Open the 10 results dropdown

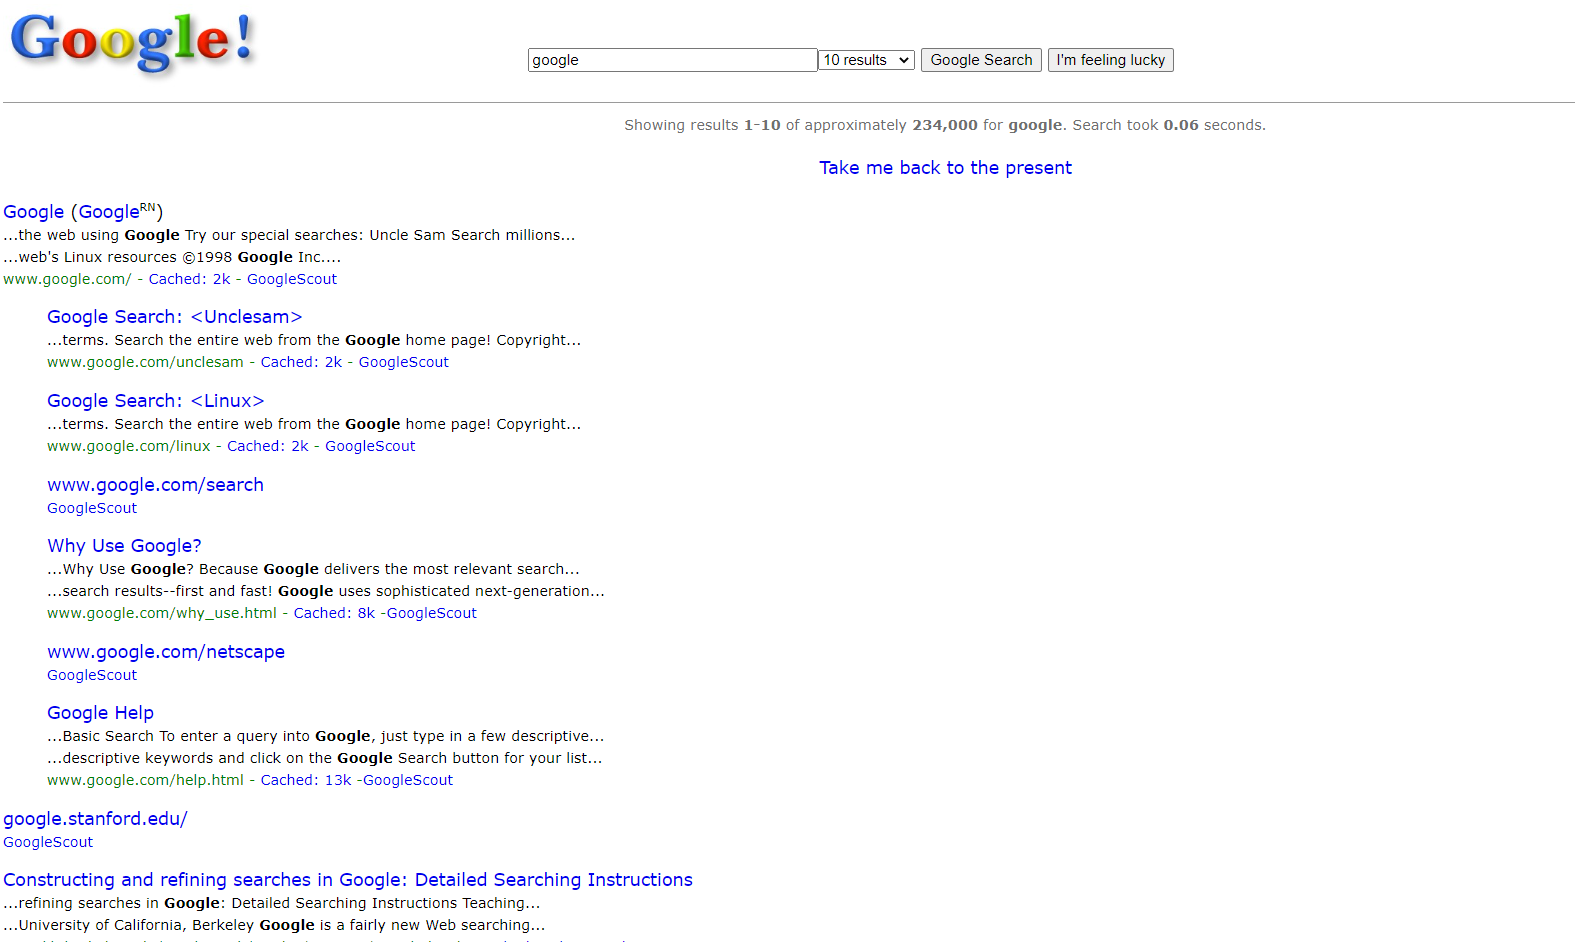[866, 60]
